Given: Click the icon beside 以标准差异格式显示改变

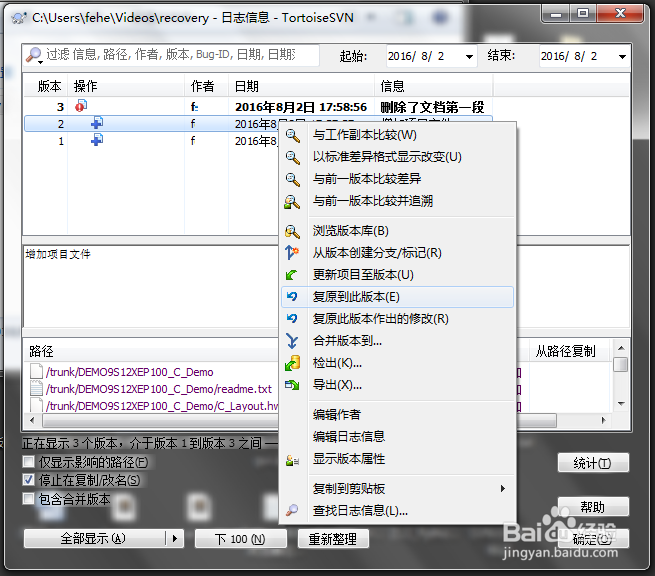Looking at the screenshot, I should coord(292,157).
